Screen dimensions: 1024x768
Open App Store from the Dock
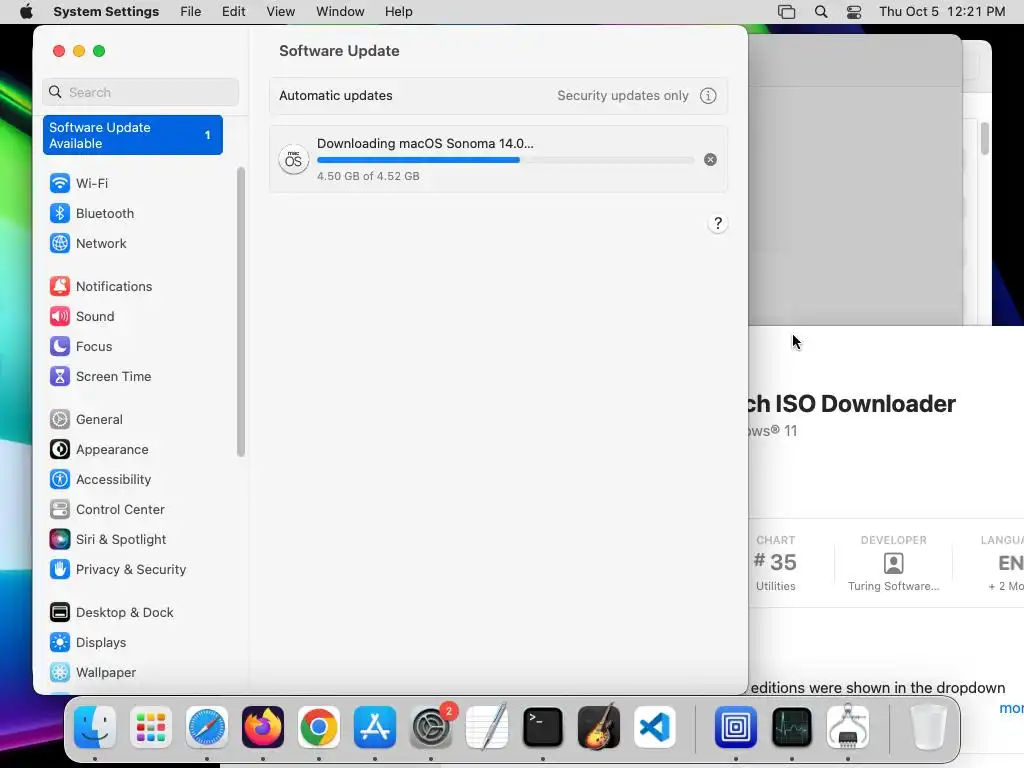(375, 727)
